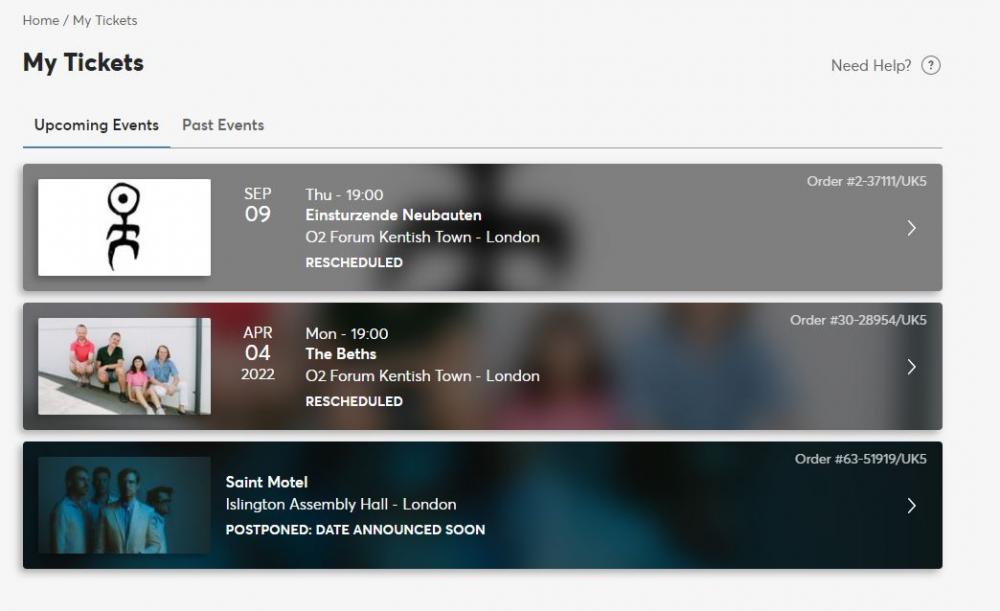Click The Beths event title

(341, 354)
